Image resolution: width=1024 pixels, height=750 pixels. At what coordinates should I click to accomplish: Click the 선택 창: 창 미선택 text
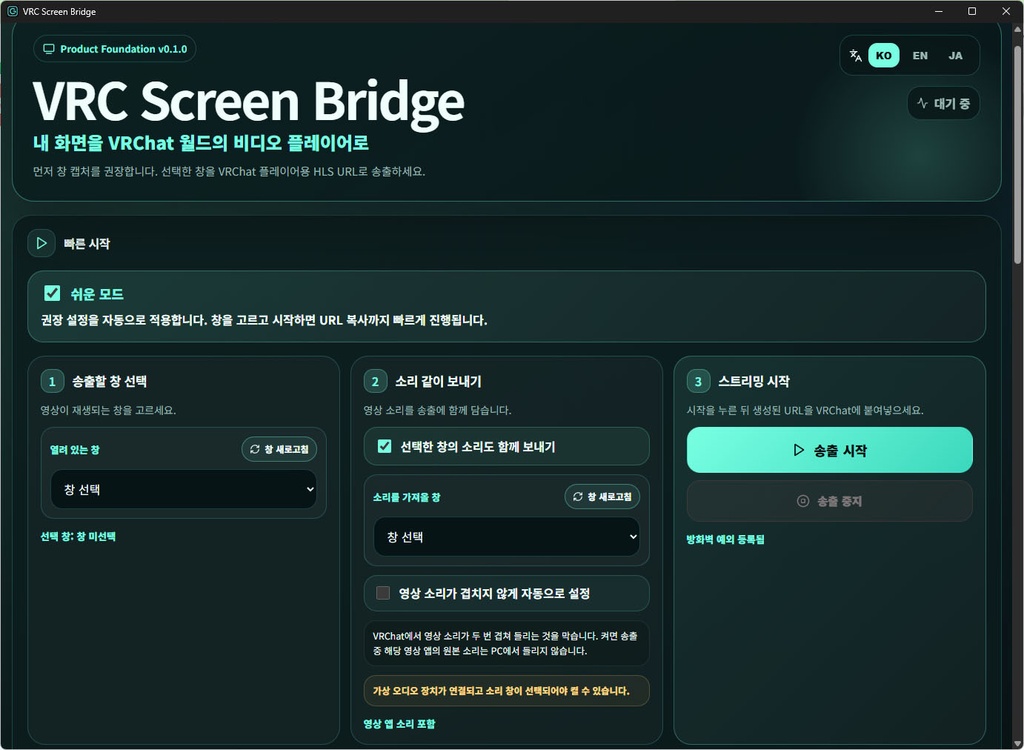pyautogui.click(x=78, y=536)
